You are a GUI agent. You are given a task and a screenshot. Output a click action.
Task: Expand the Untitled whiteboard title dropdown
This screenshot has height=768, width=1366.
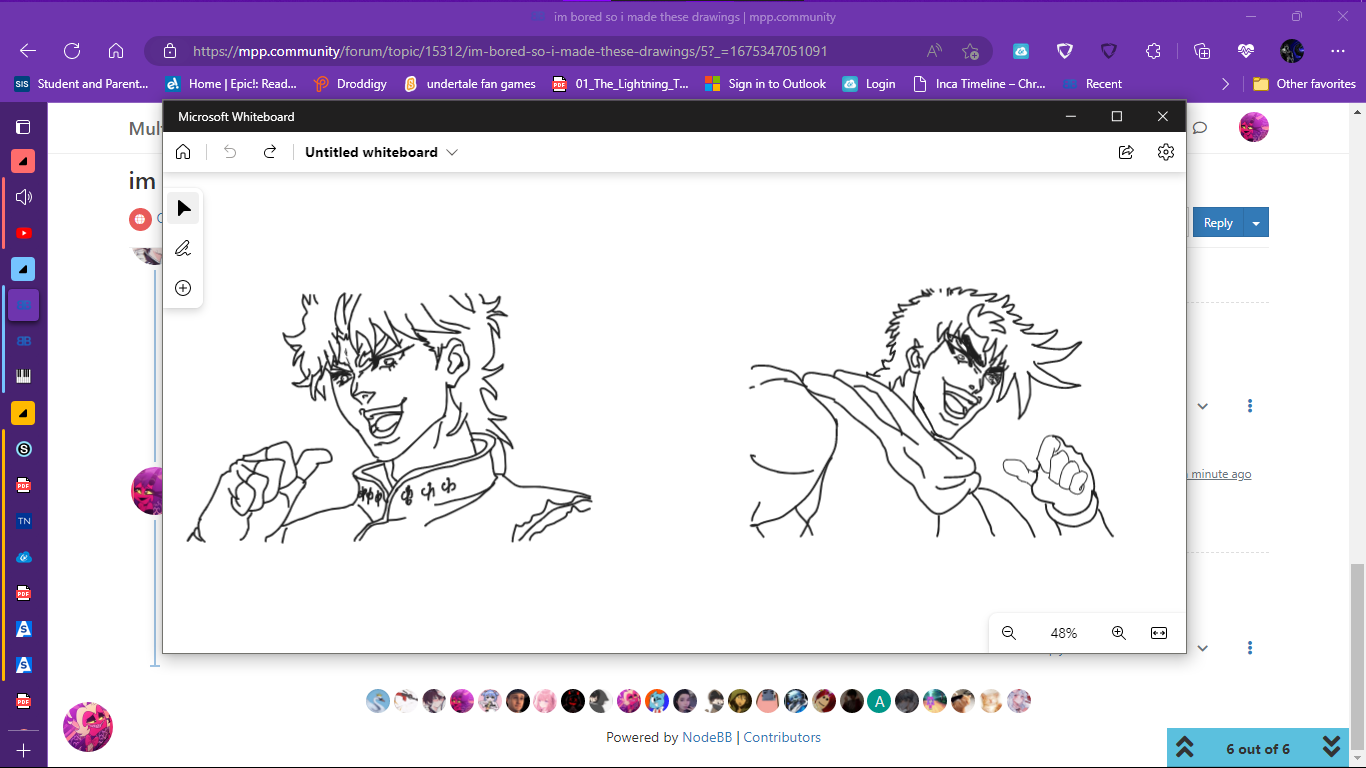tap(452, 152)
